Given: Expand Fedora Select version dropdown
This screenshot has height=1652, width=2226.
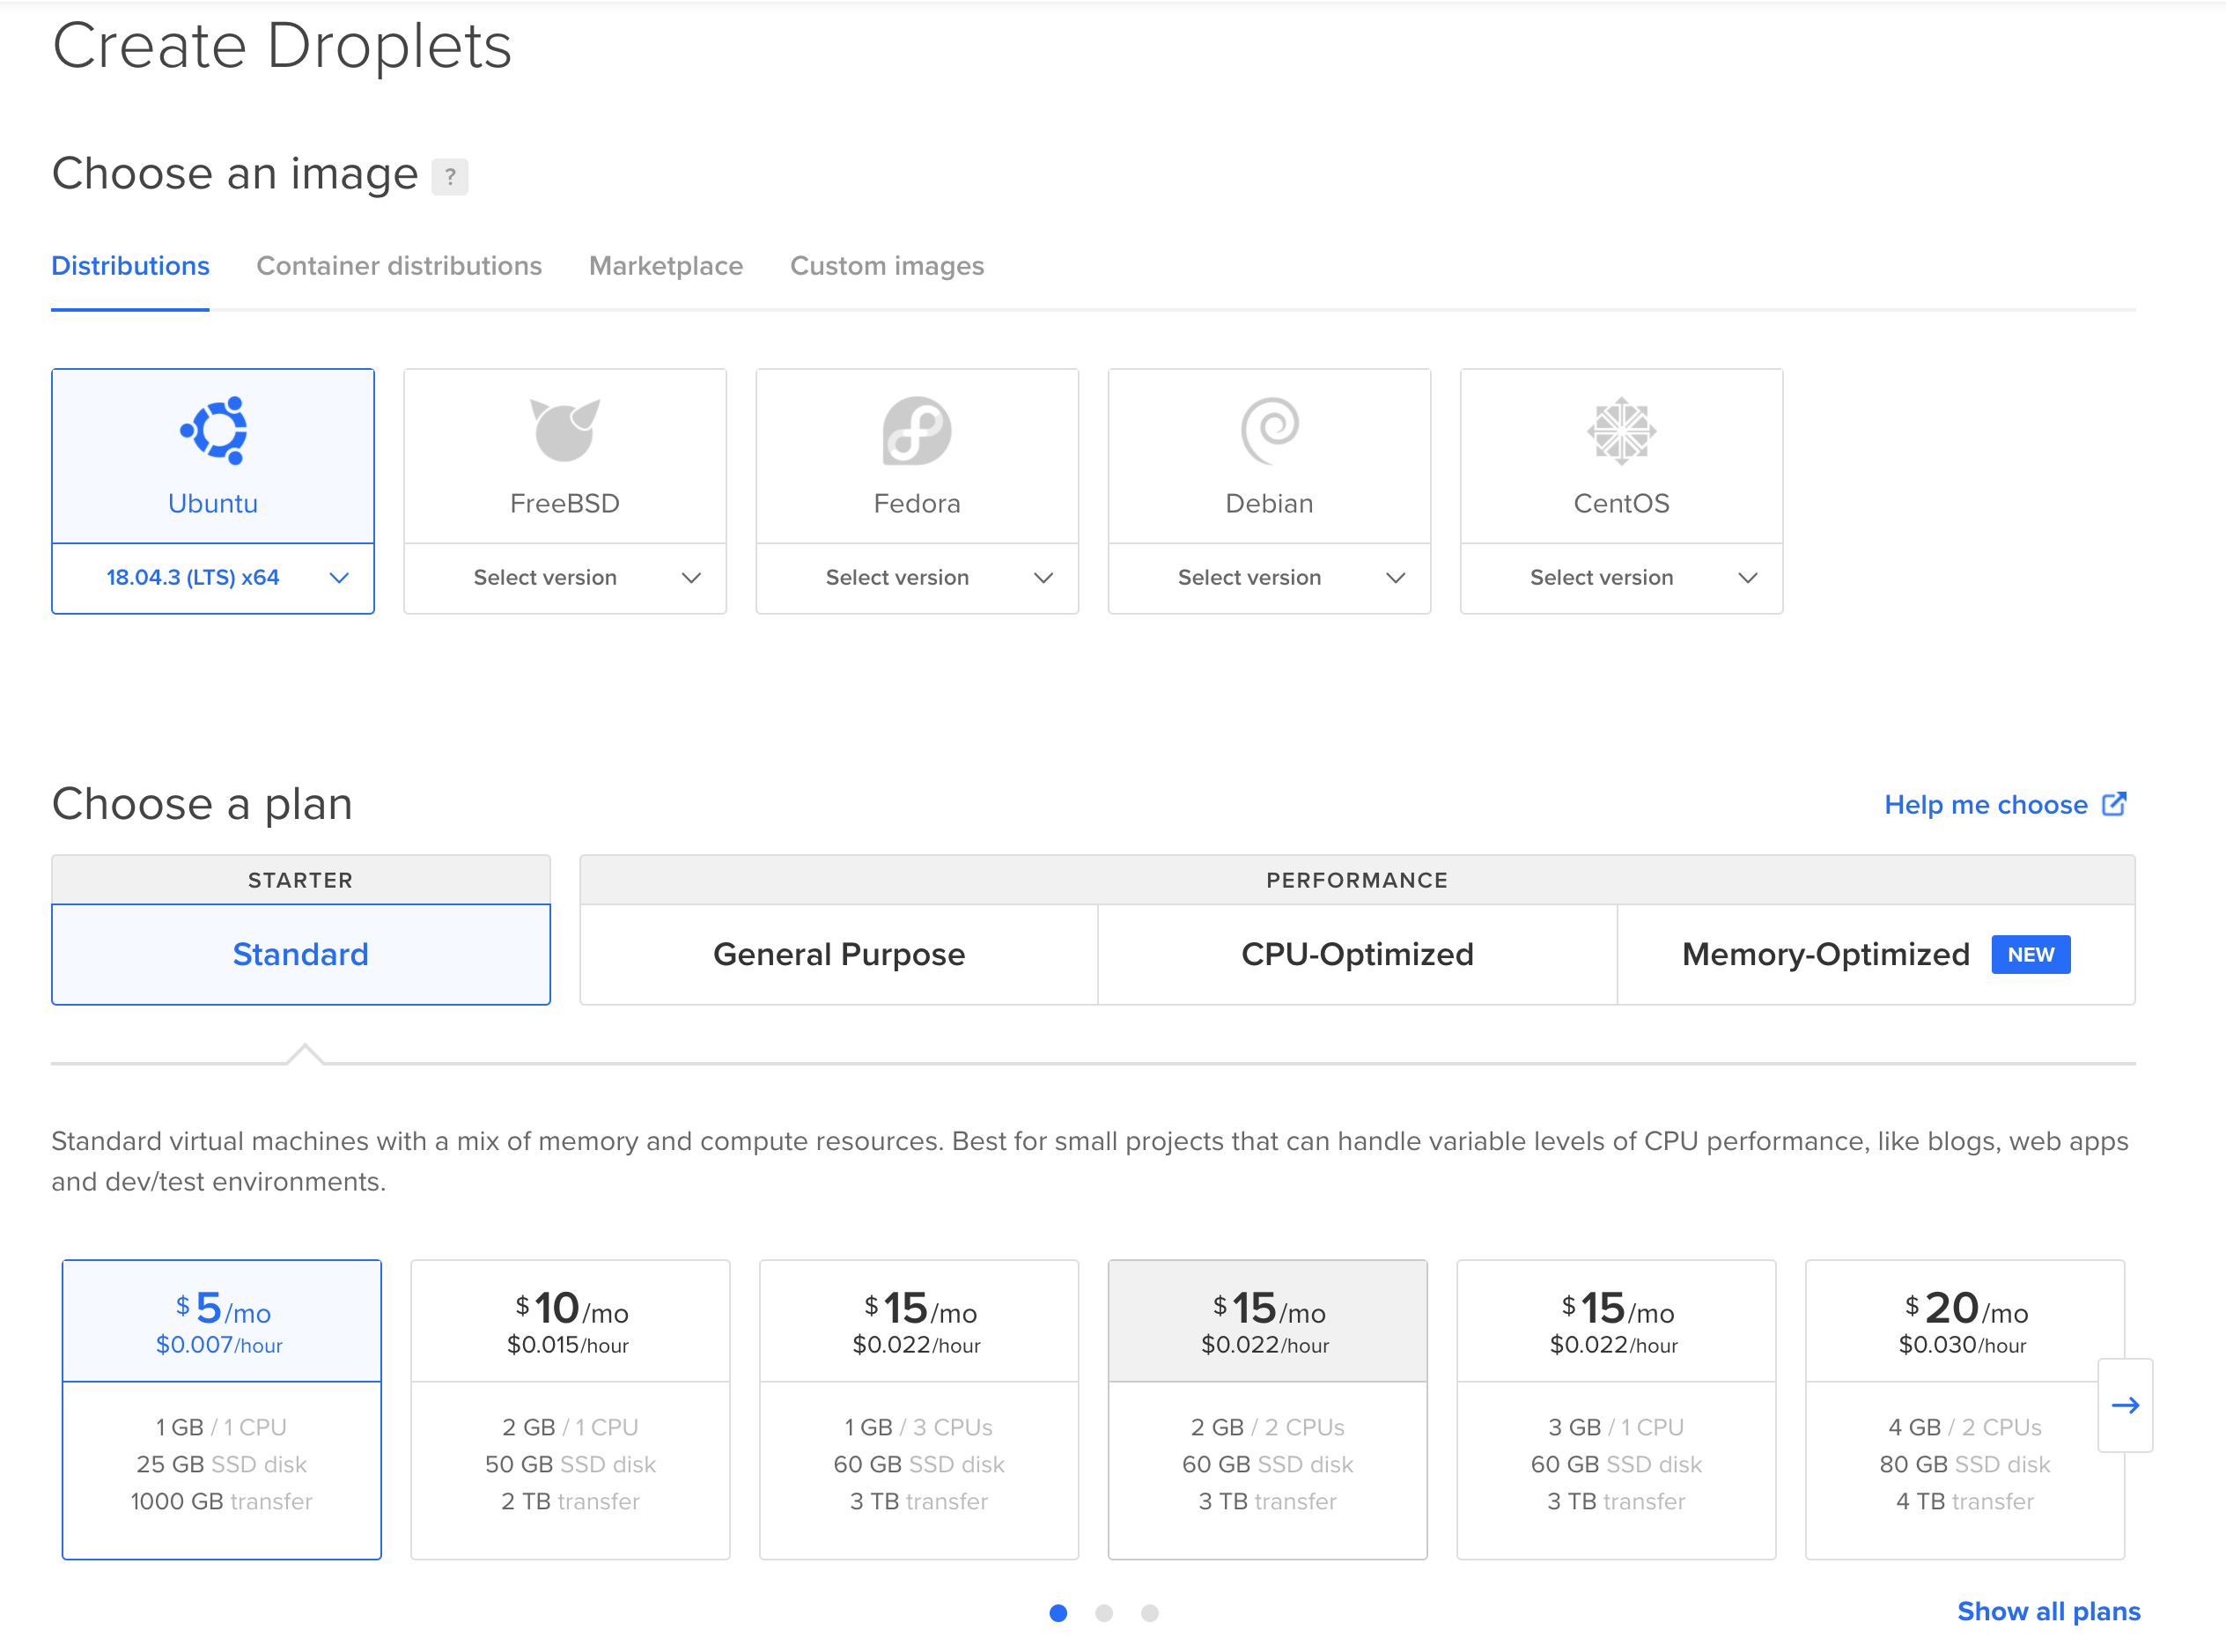Looking at the screenshot, I should click(x=917, y=578).
